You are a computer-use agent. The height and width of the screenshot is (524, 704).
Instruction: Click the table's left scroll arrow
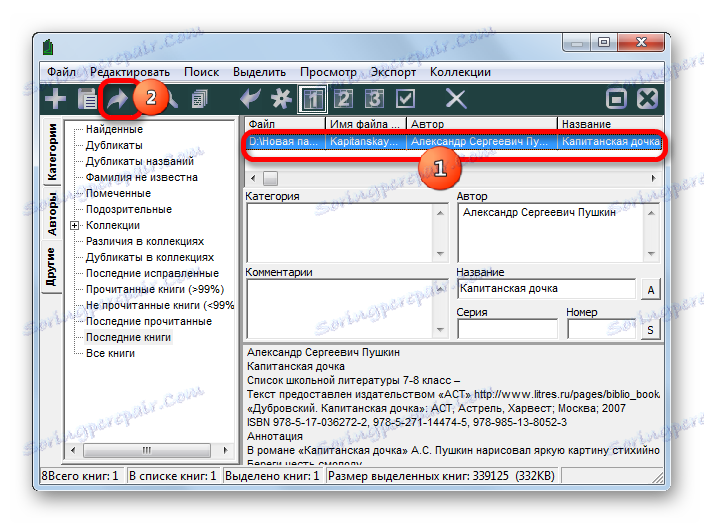pyautogui.click(x=253, y=178)
